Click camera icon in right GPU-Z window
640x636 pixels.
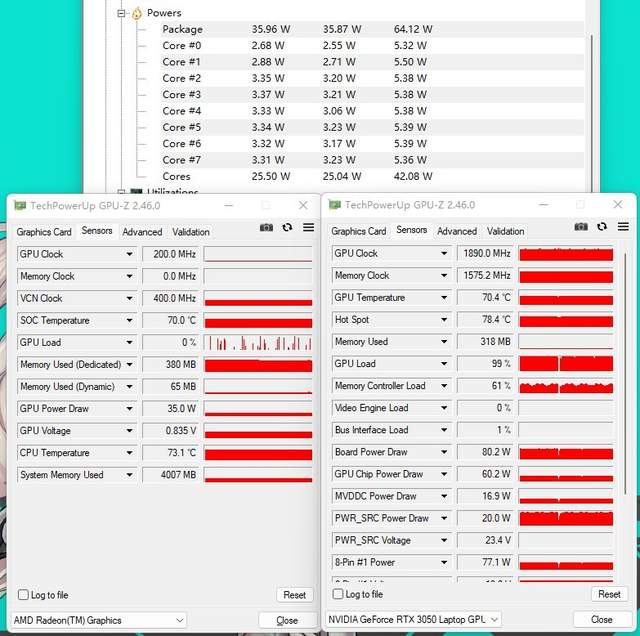(x=581, y=227)
